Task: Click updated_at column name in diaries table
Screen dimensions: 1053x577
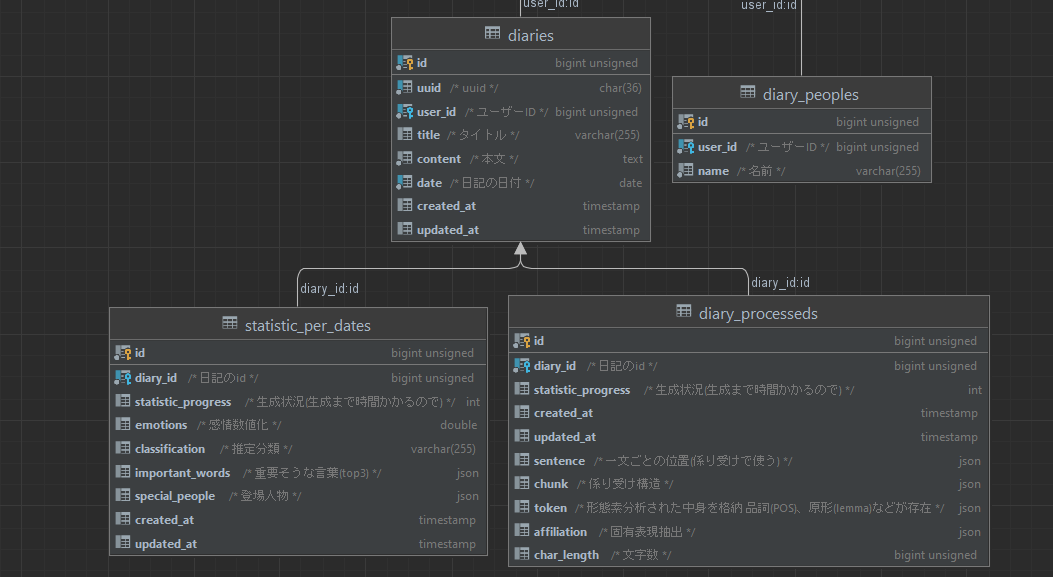Action: tap(447, 230)
